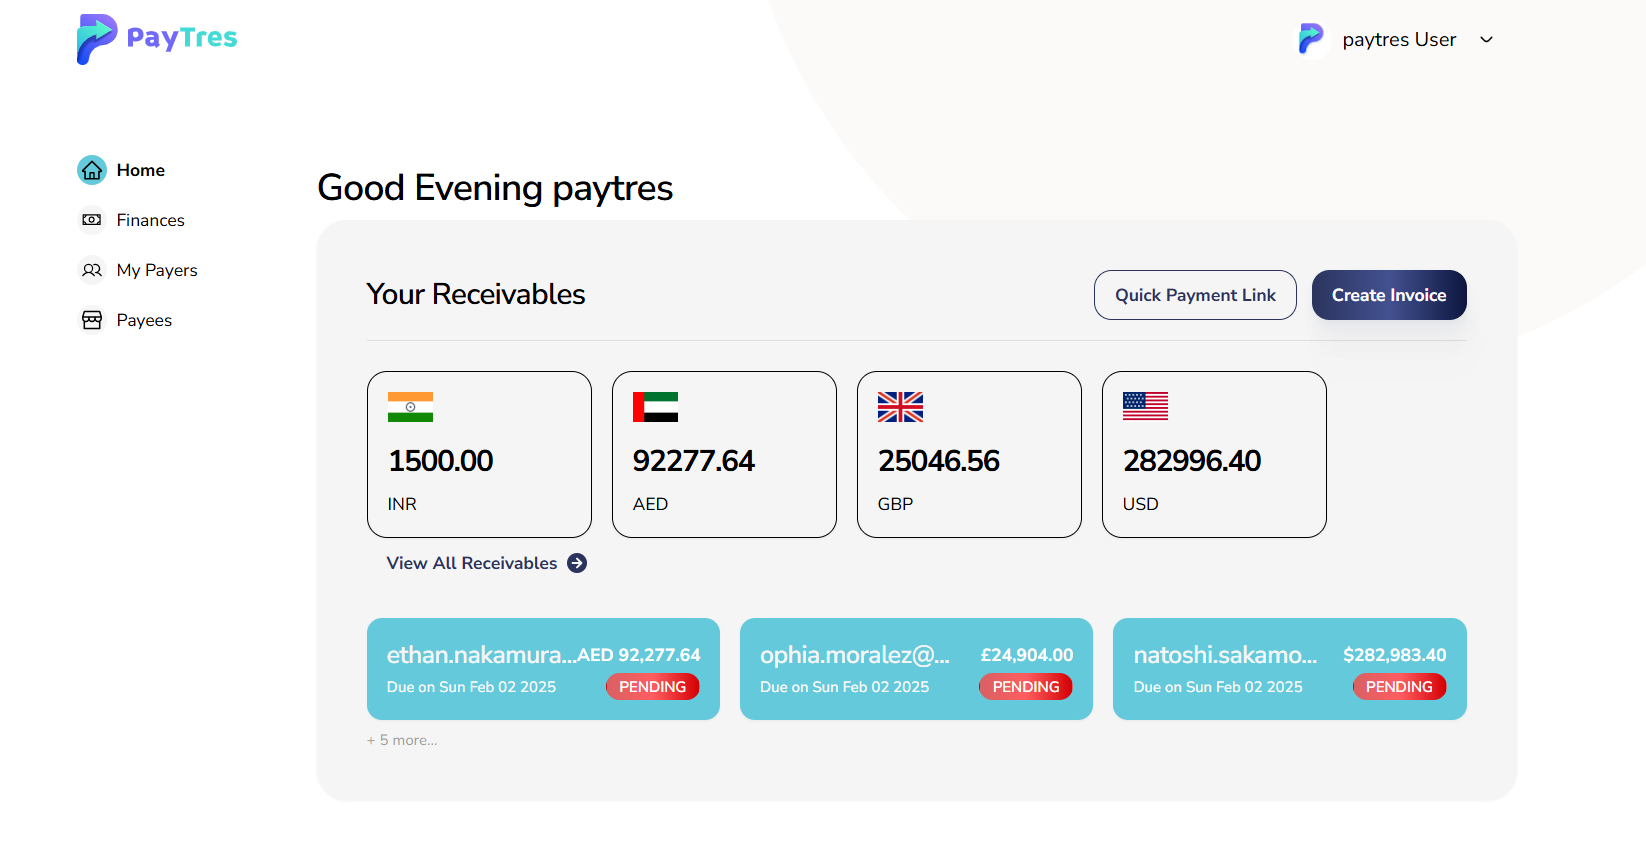Screen dimensions: 1646x846
Task: Open the paytres User account name
Action: click(x=1399, y=40)
